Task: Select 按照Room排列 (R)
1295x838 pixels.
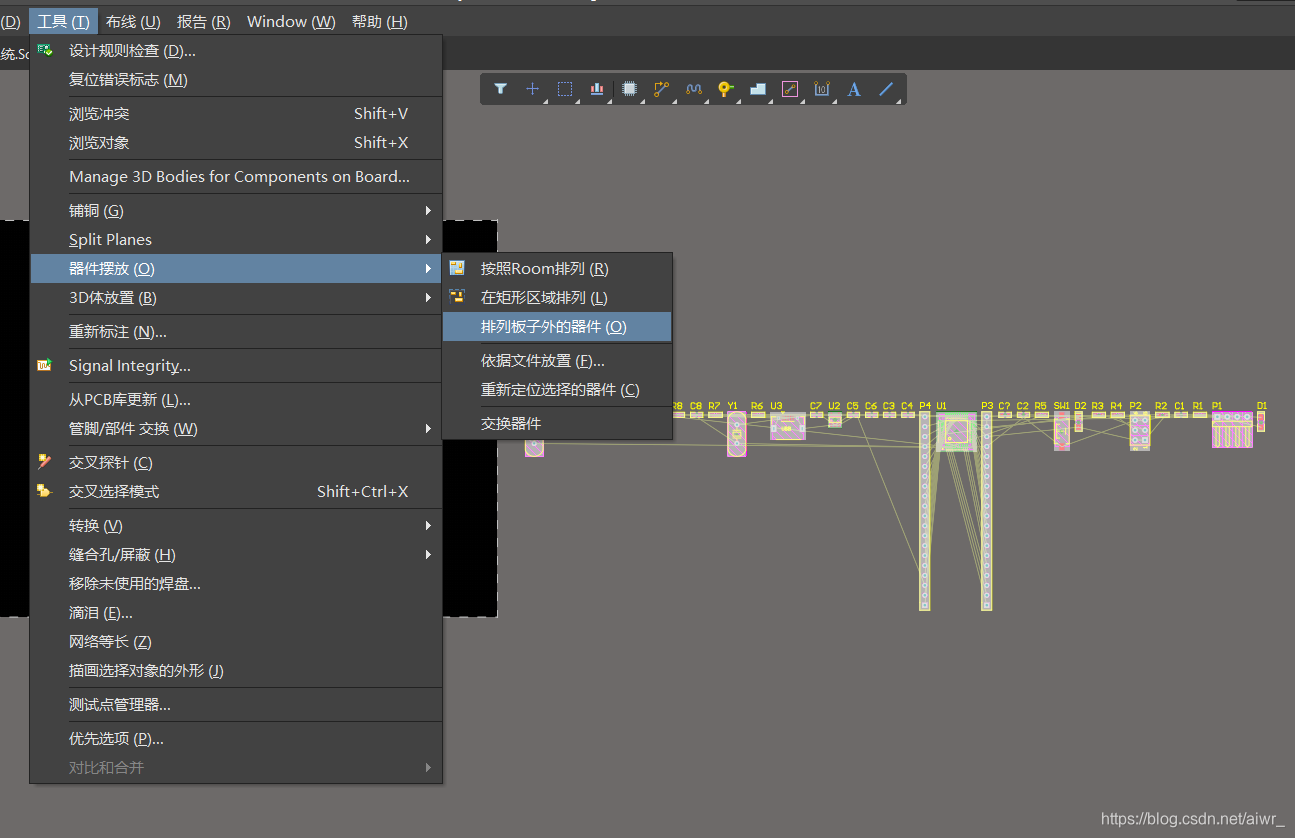Action: point(557,268)
